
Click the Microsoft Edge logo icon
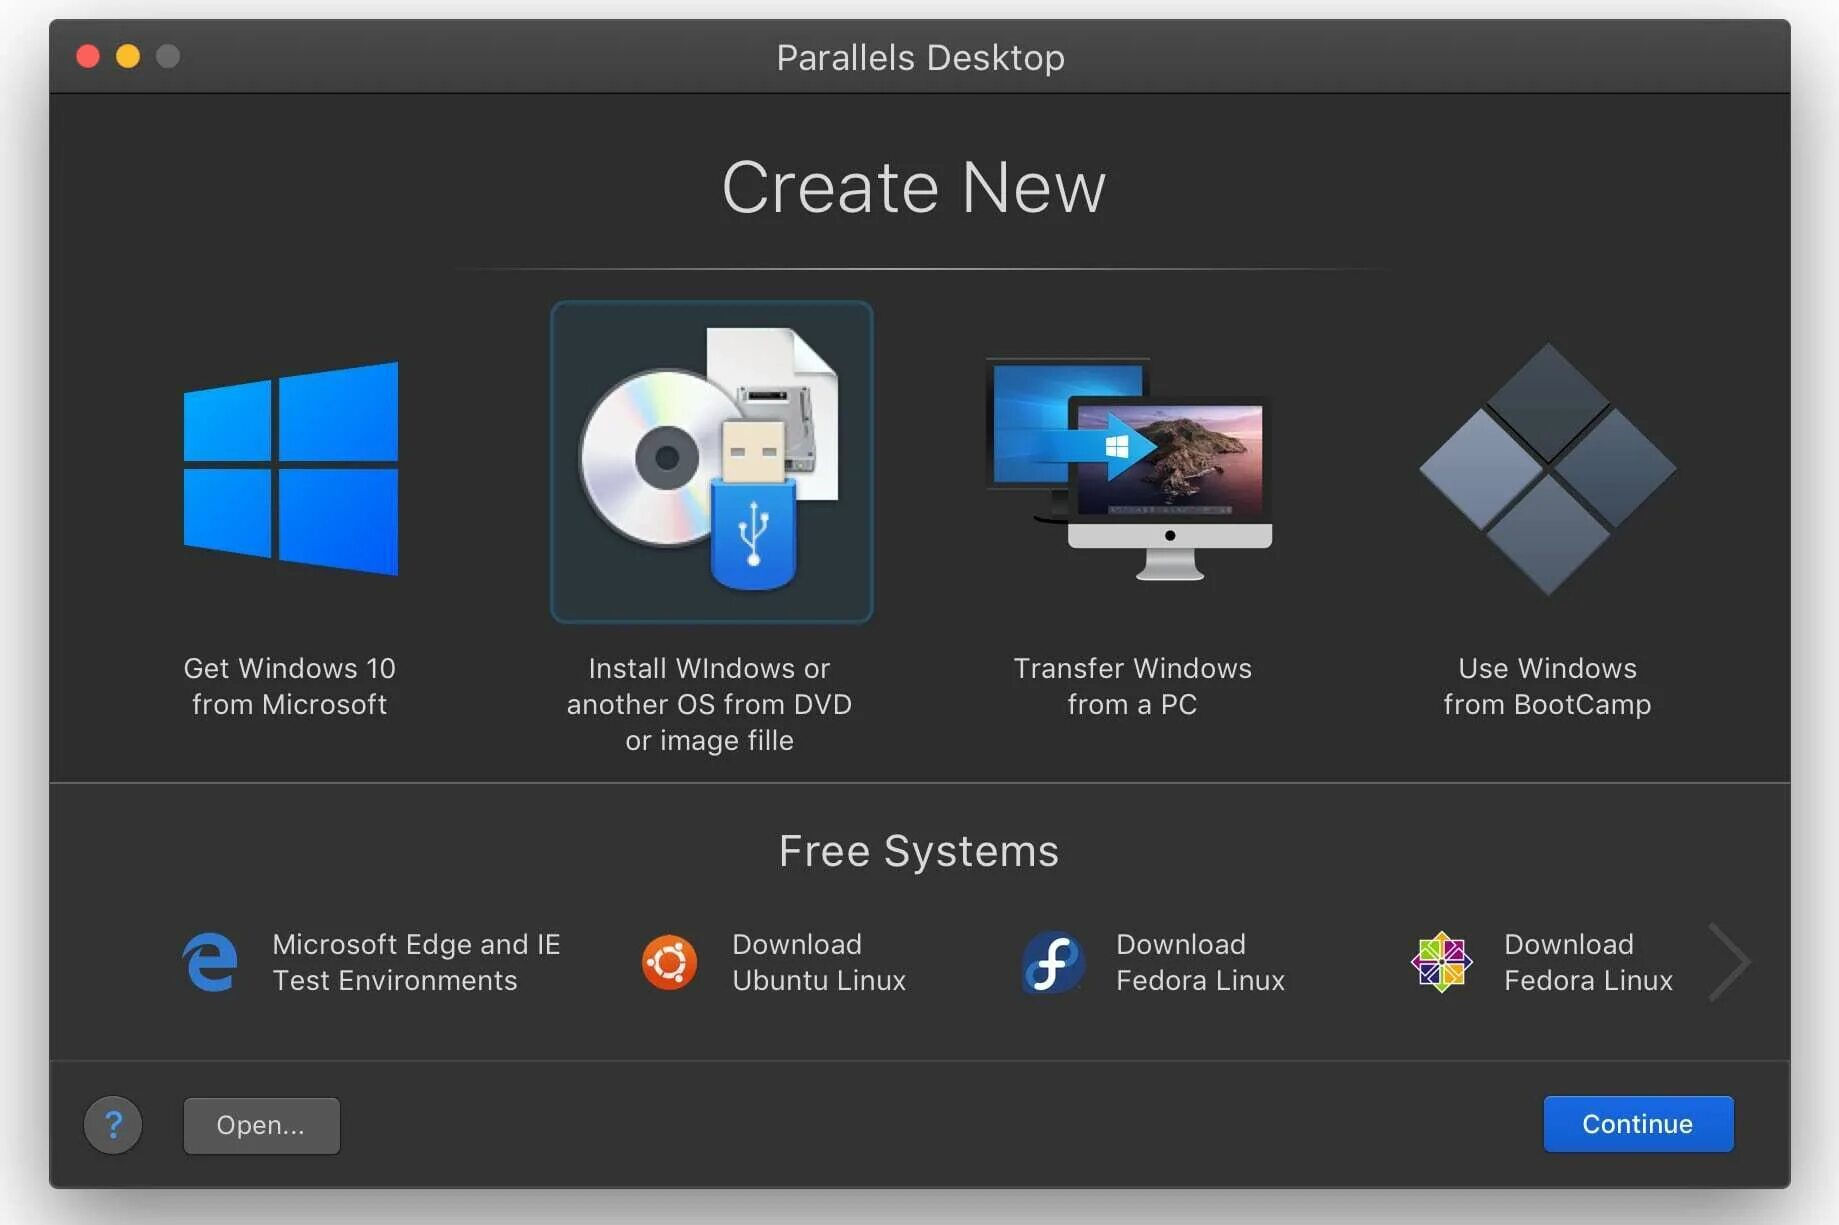pyautogui.click(x=210, y=962)
